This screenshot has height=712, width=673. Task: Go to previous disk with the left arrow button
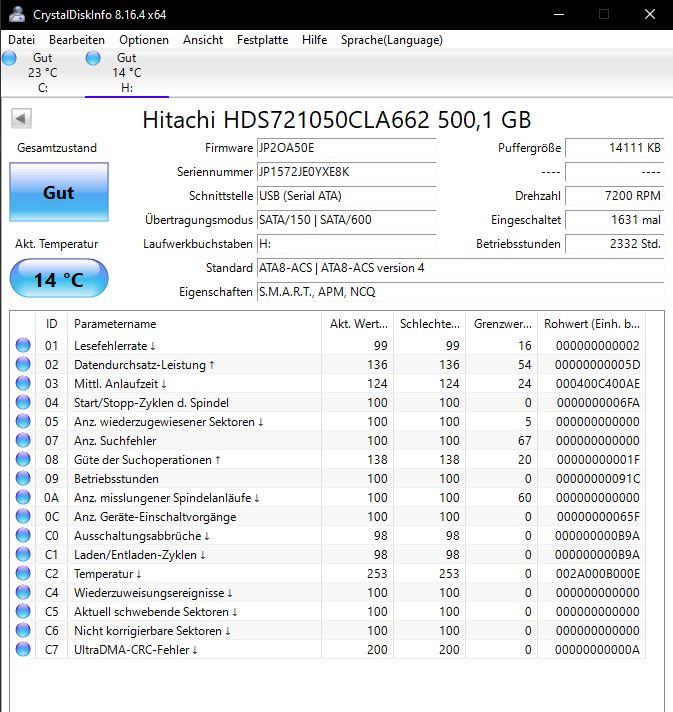(x=21, y=119)
